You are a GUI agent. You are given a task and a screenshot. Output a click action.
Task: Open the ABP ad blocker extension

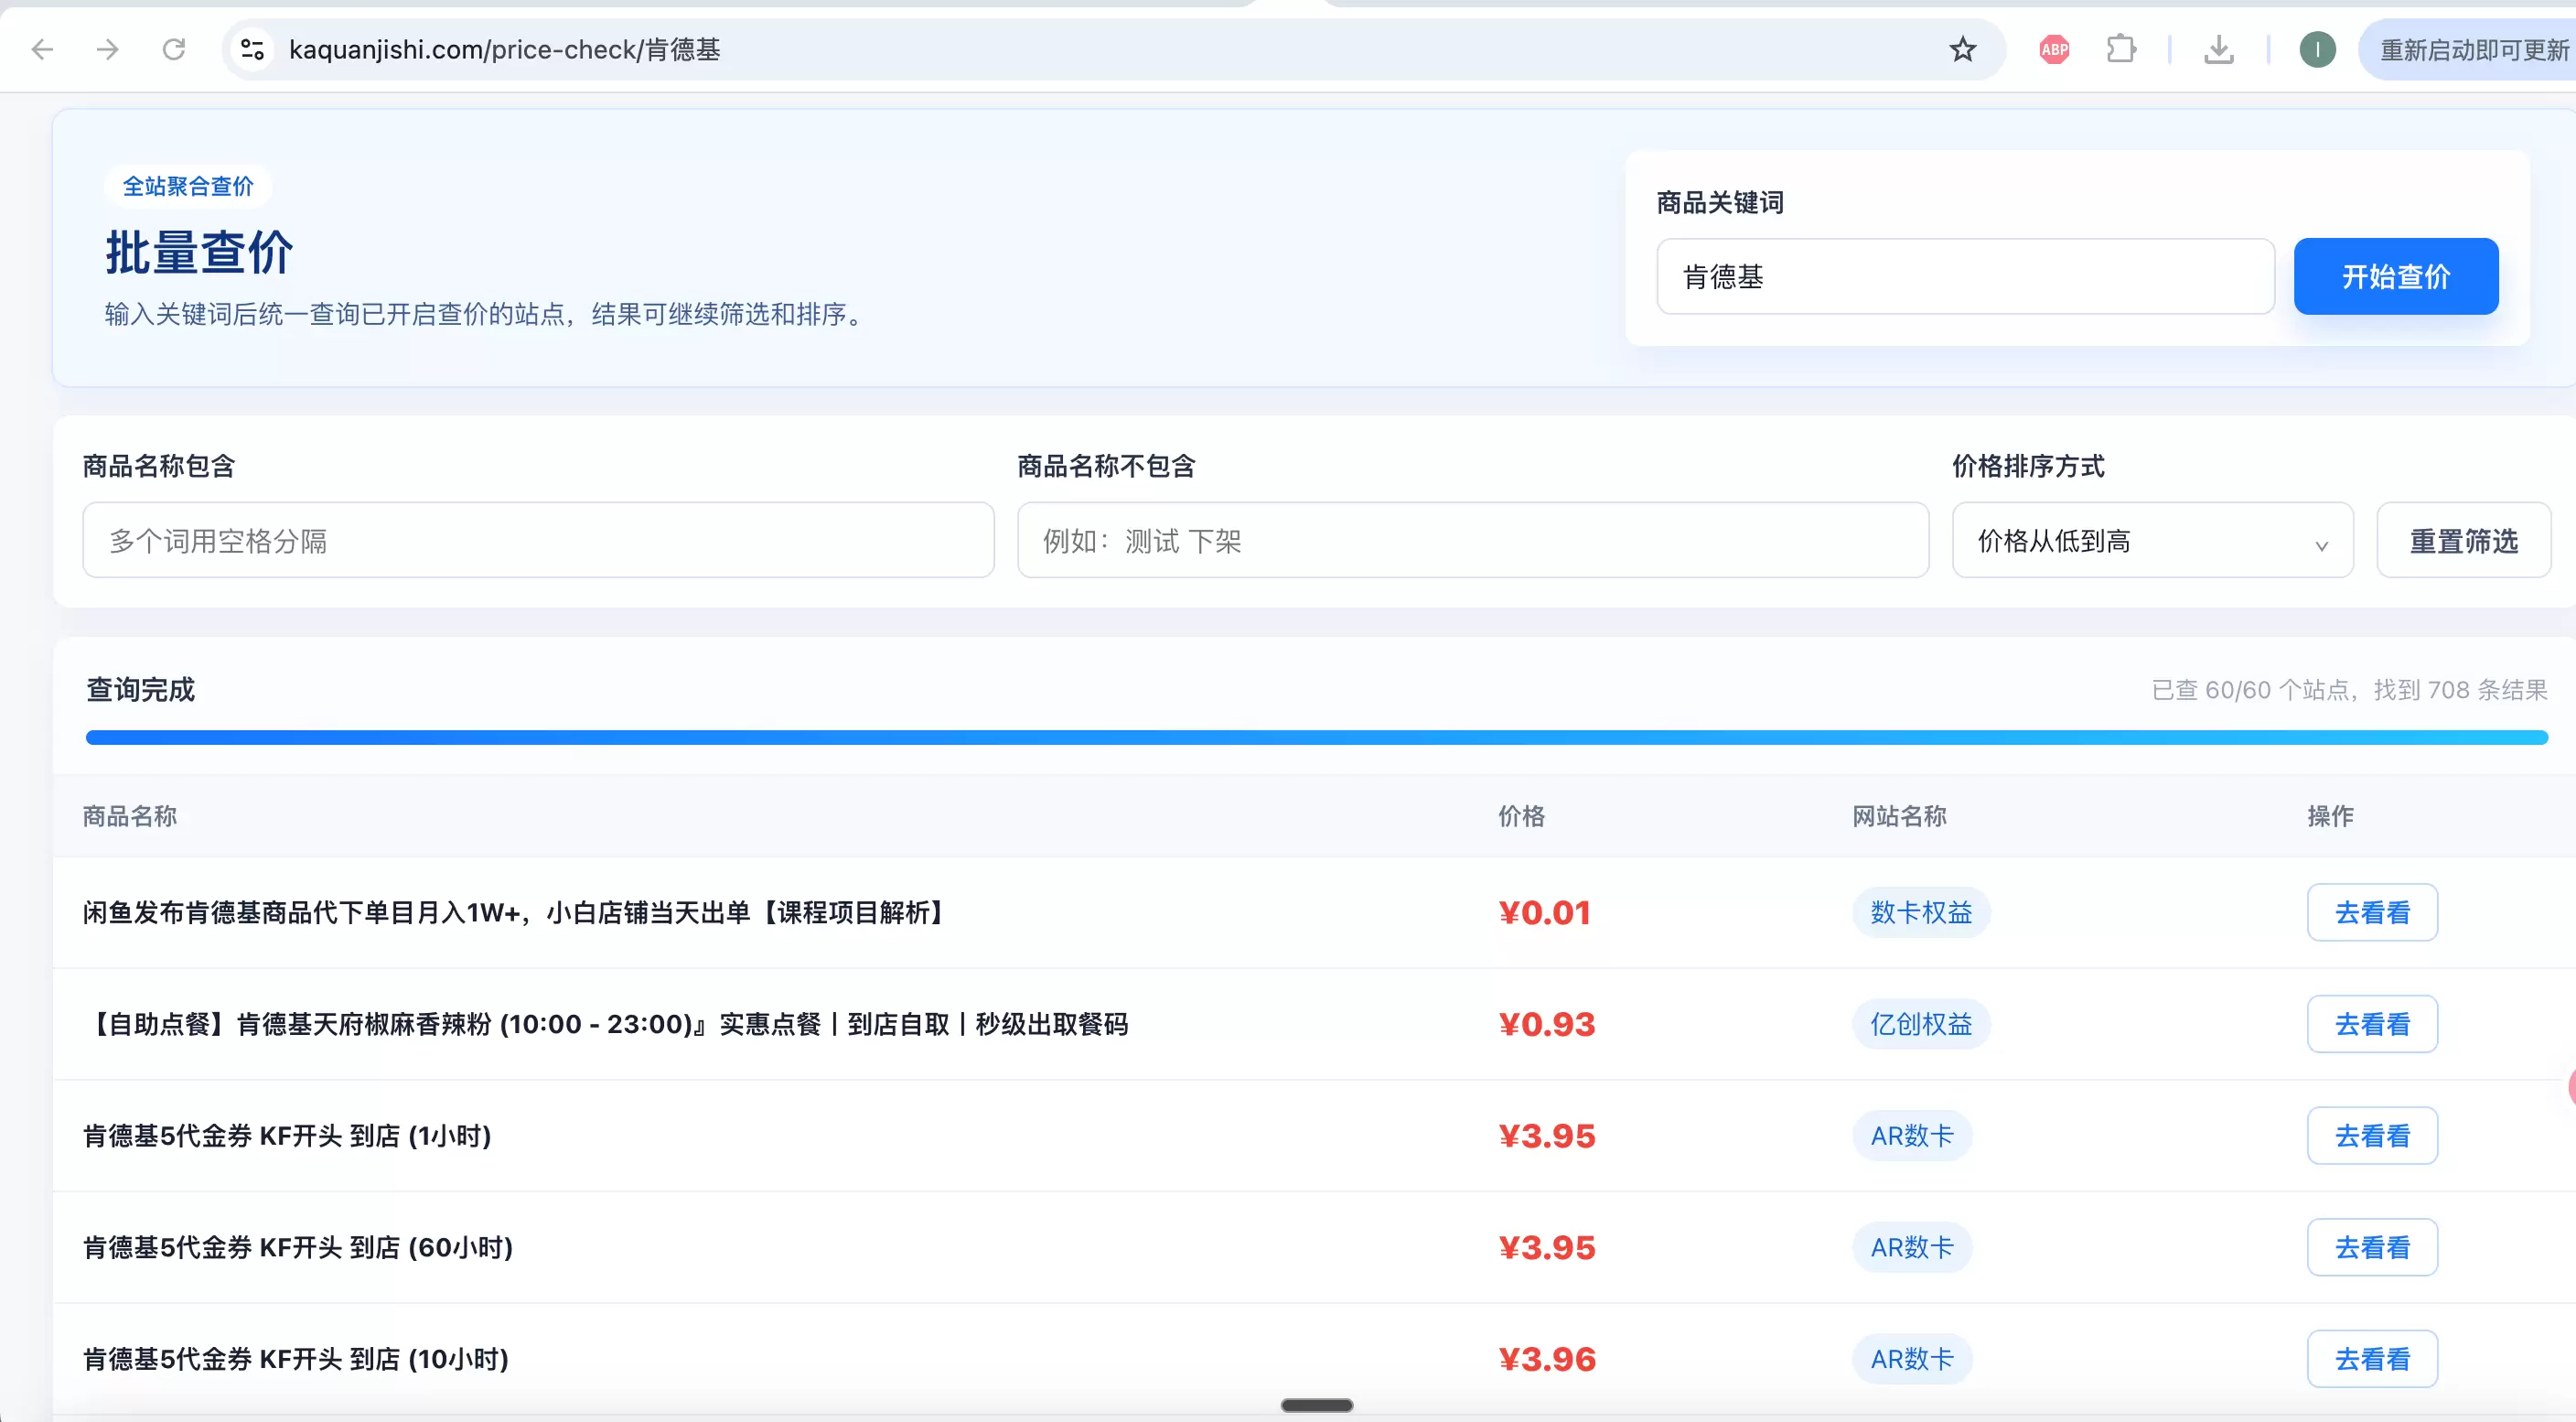2054,49
